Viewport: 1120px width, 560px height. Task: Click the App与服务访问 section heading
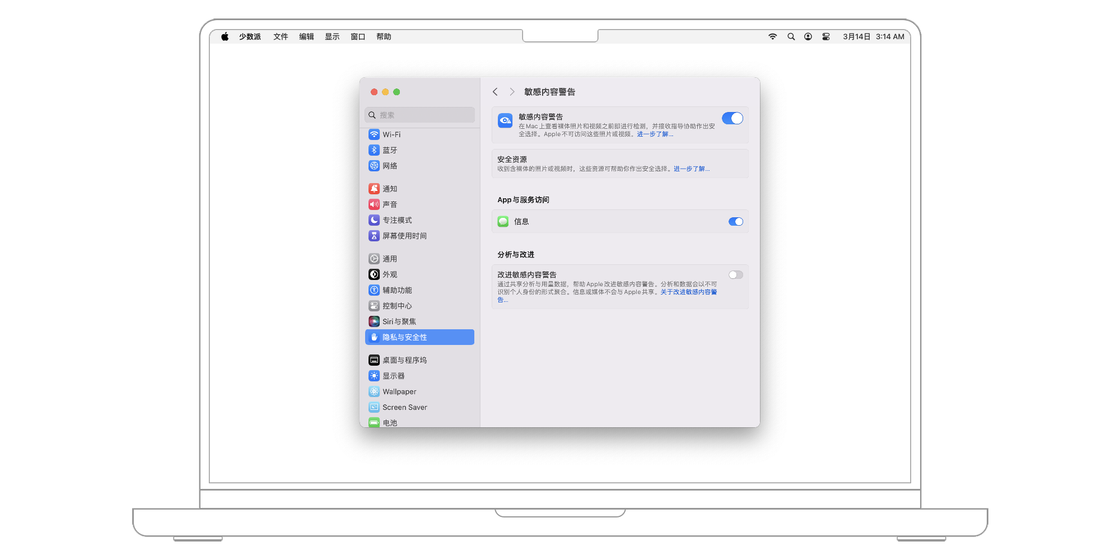pyautogui.click(x=523, y=200)
